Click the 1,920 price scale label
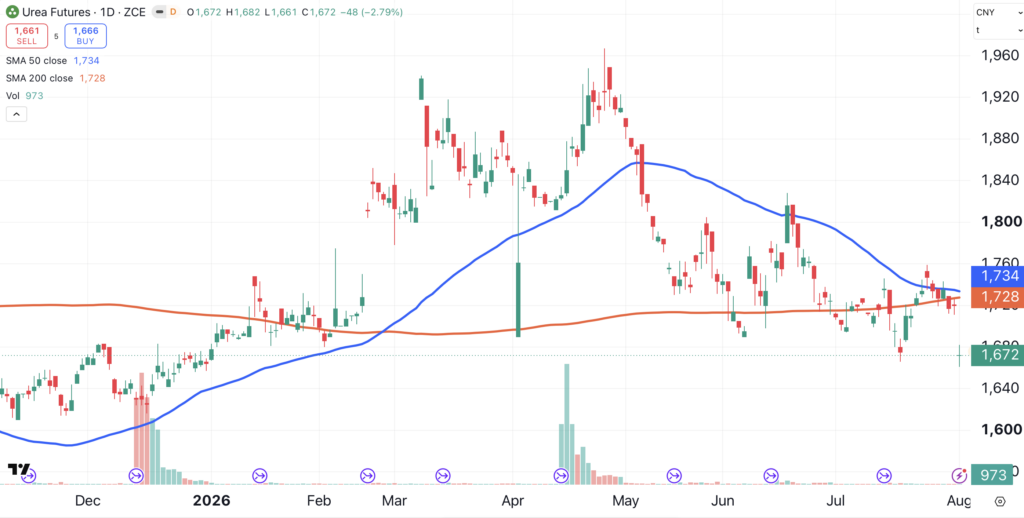Viewport: 1024px width, 518px height. [x=1000, y=97]
